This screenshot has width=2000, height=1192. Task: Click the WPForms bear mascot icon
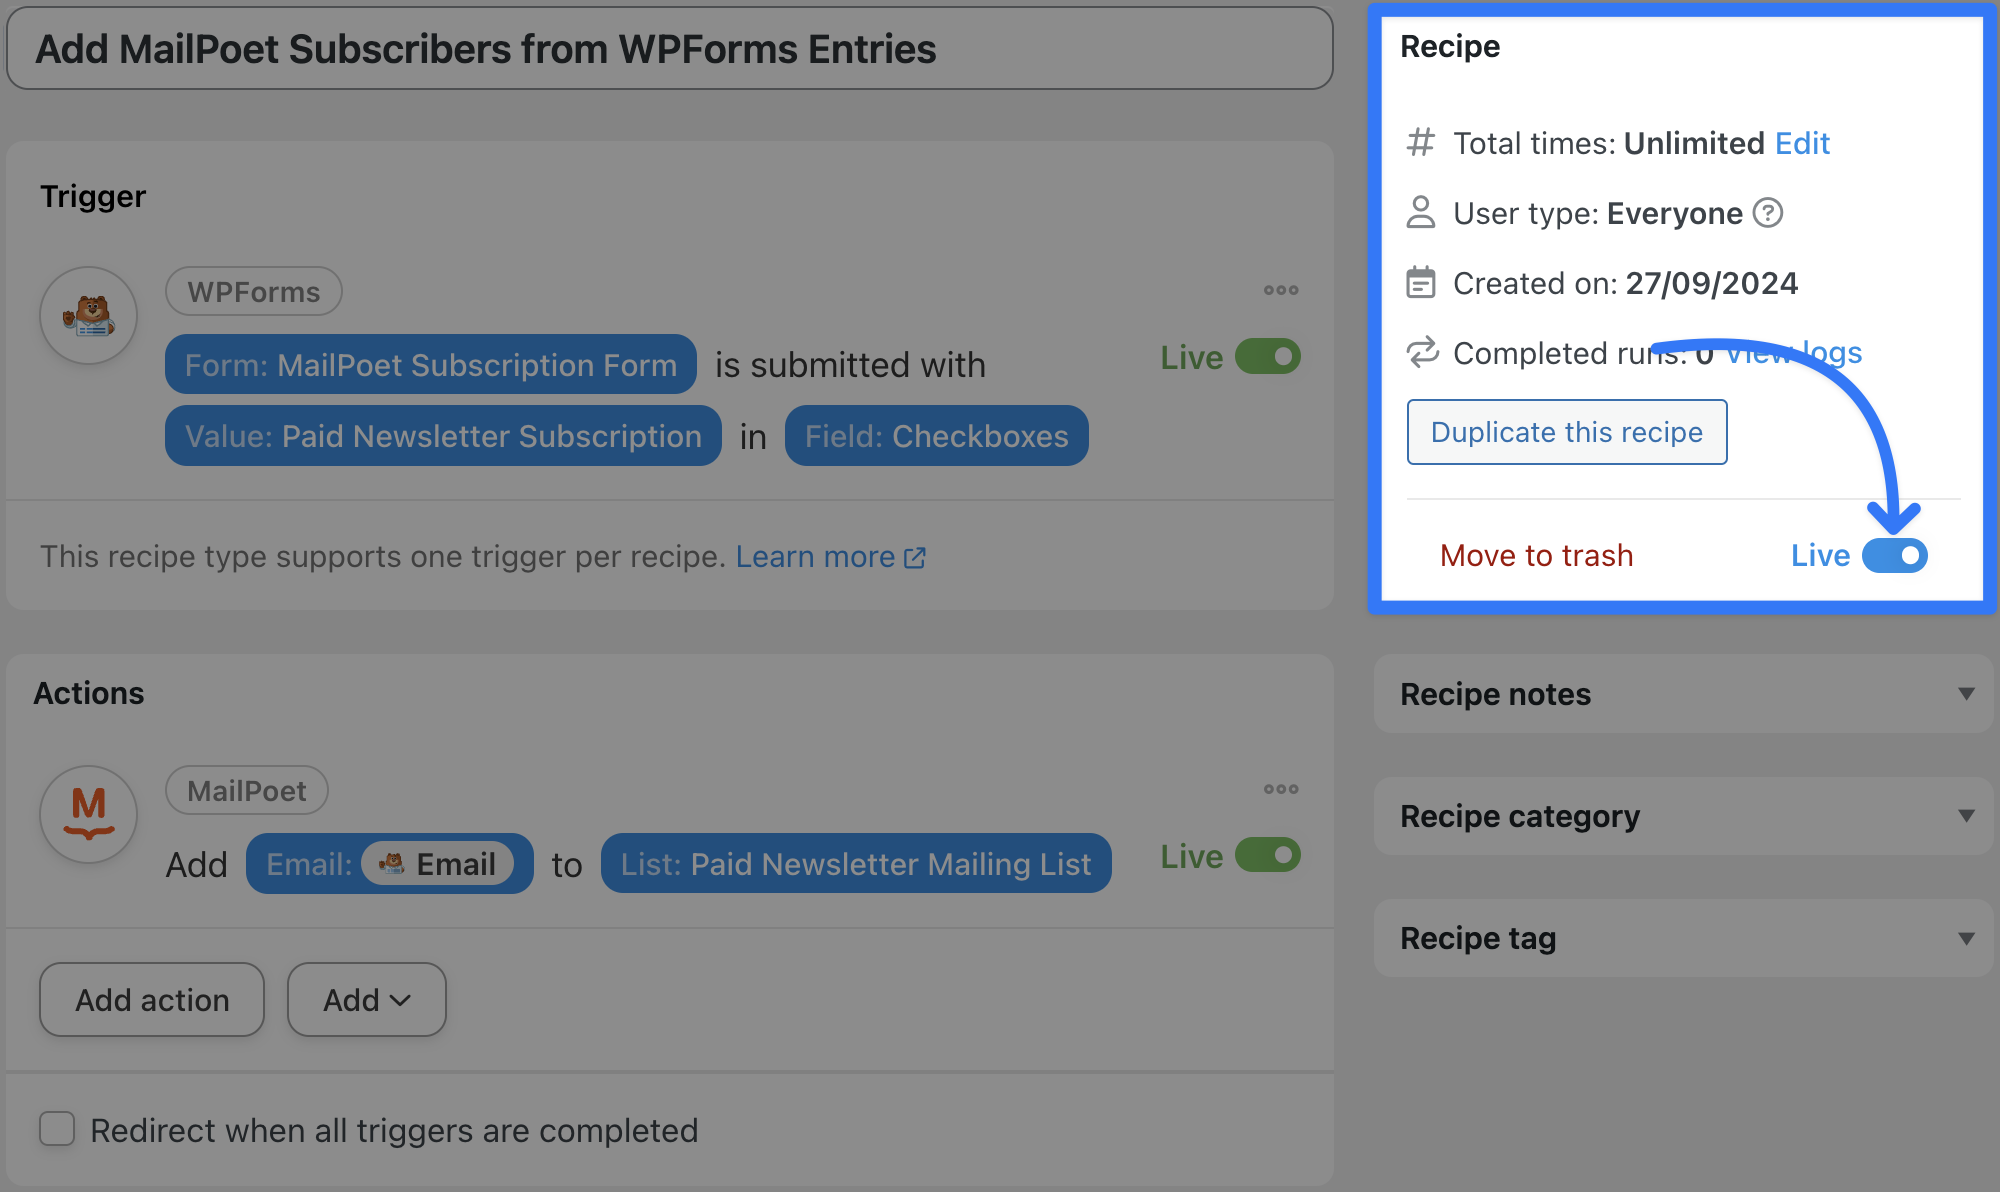pyautogui.click(x=89, y=316)
